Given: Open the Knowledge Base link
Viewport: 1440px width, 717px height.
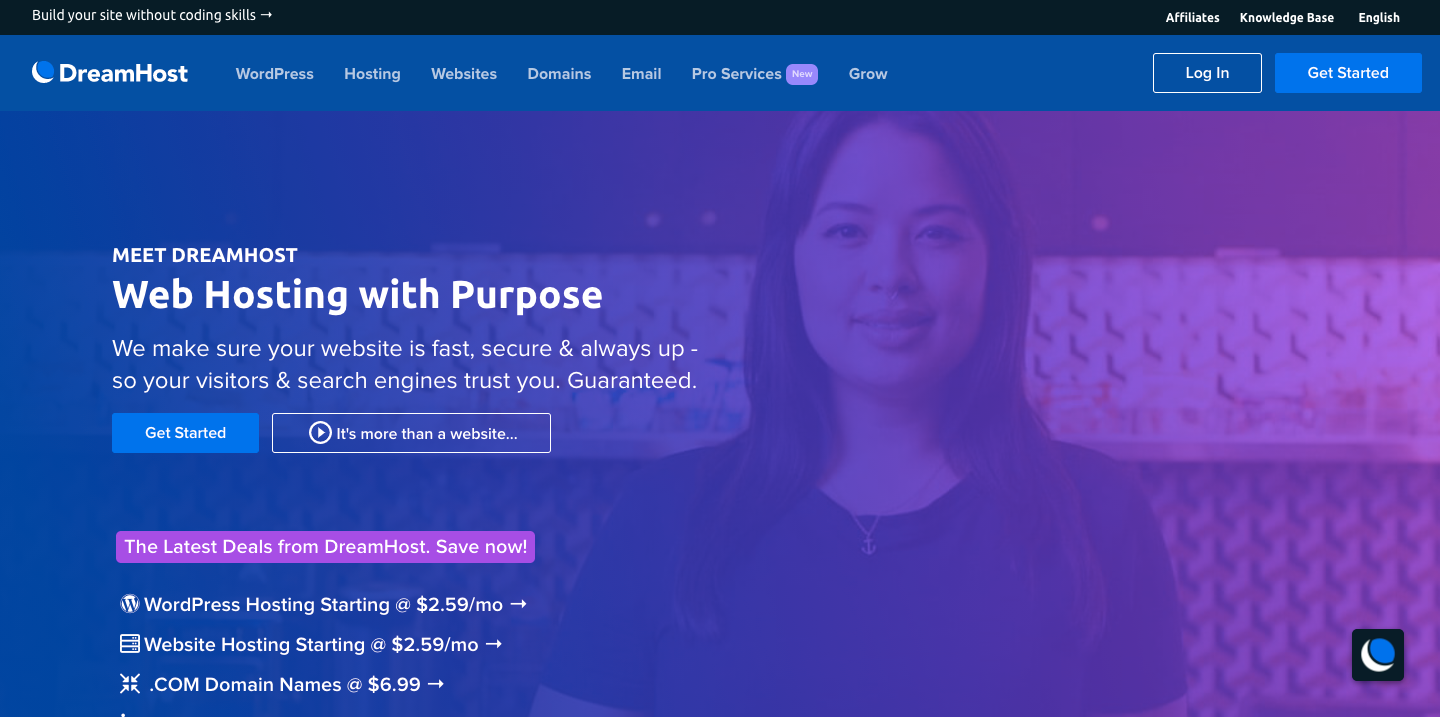Looking at the screenshot, I should click(x=1287, y=18).
